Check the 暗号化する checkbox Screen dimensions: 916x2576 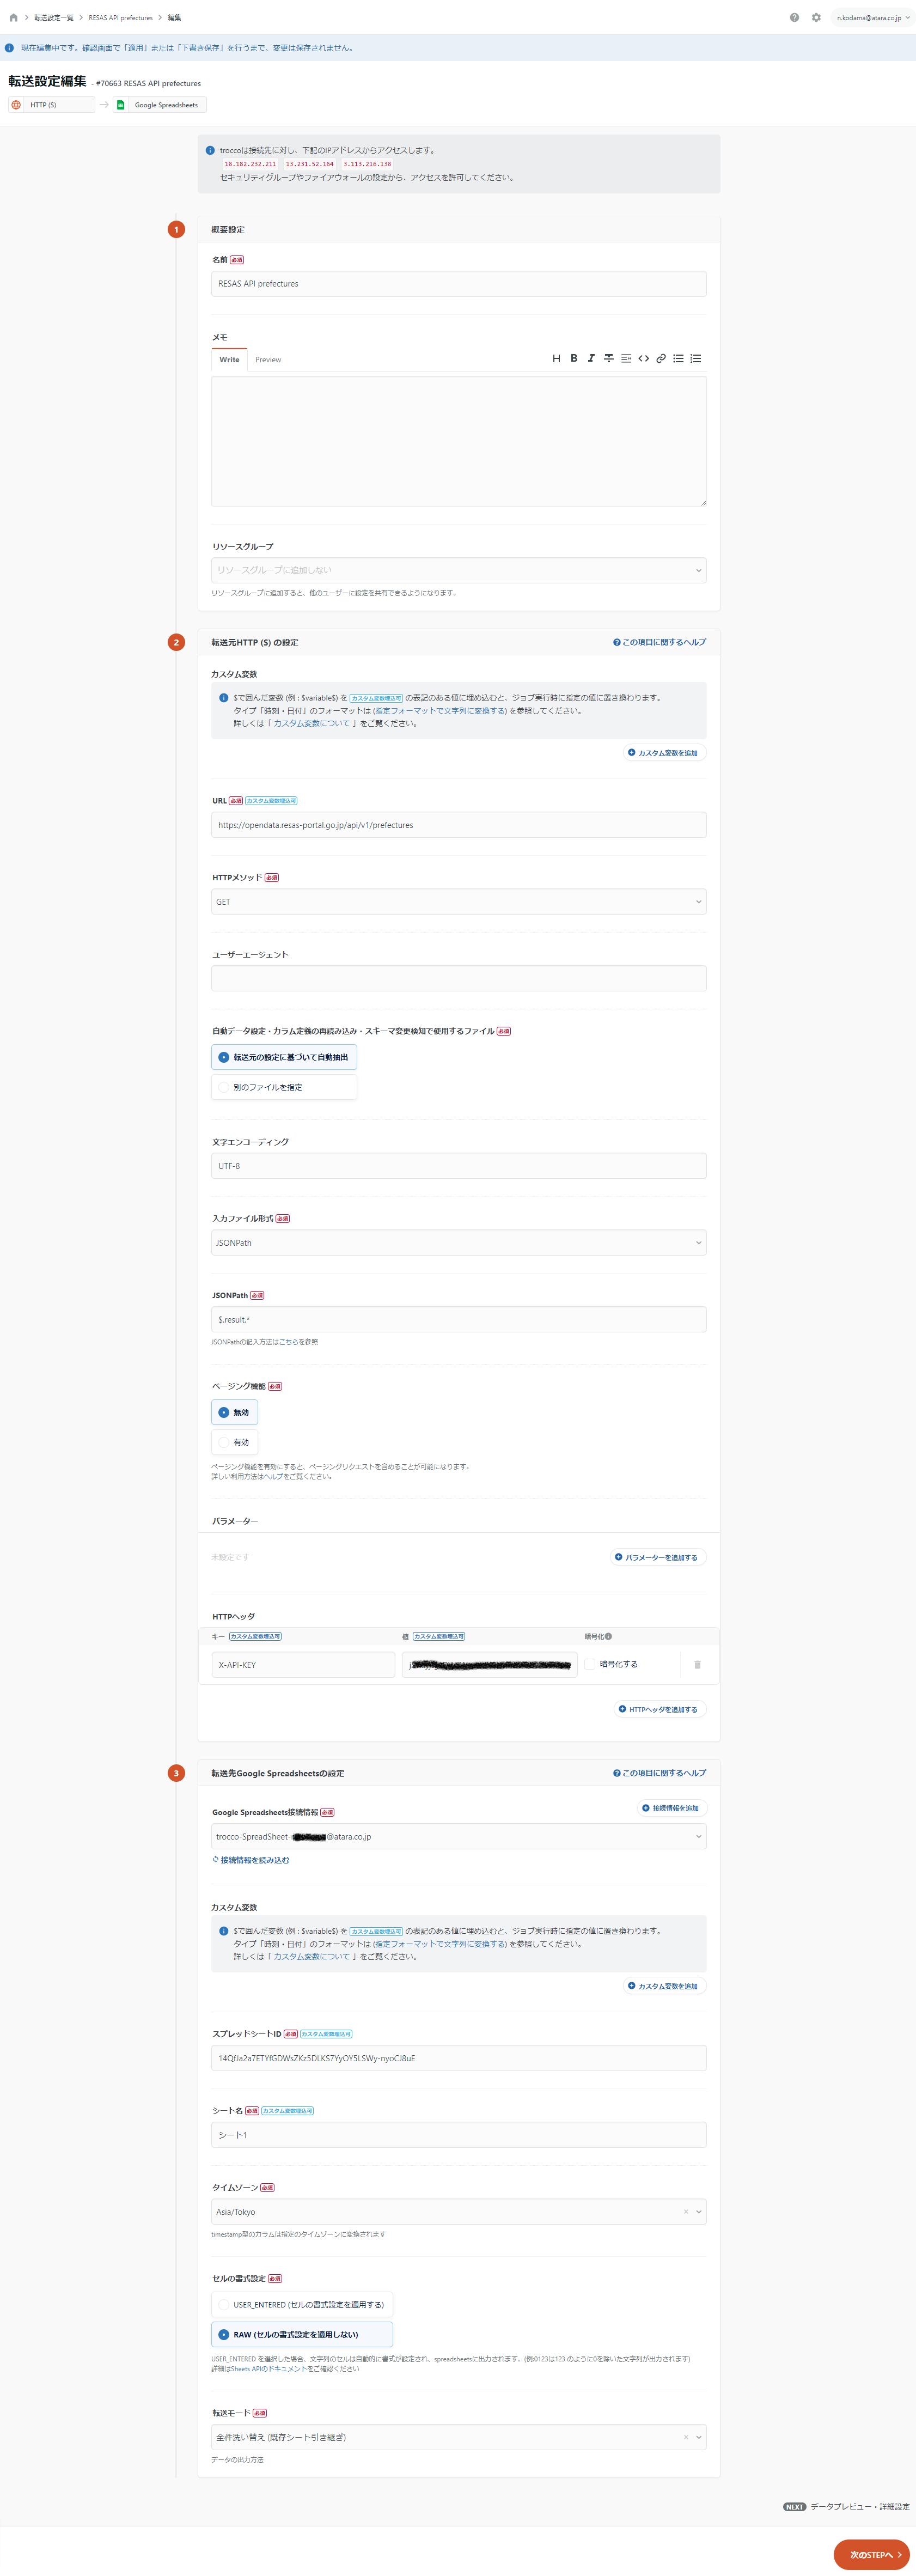tap(591, 1664)
